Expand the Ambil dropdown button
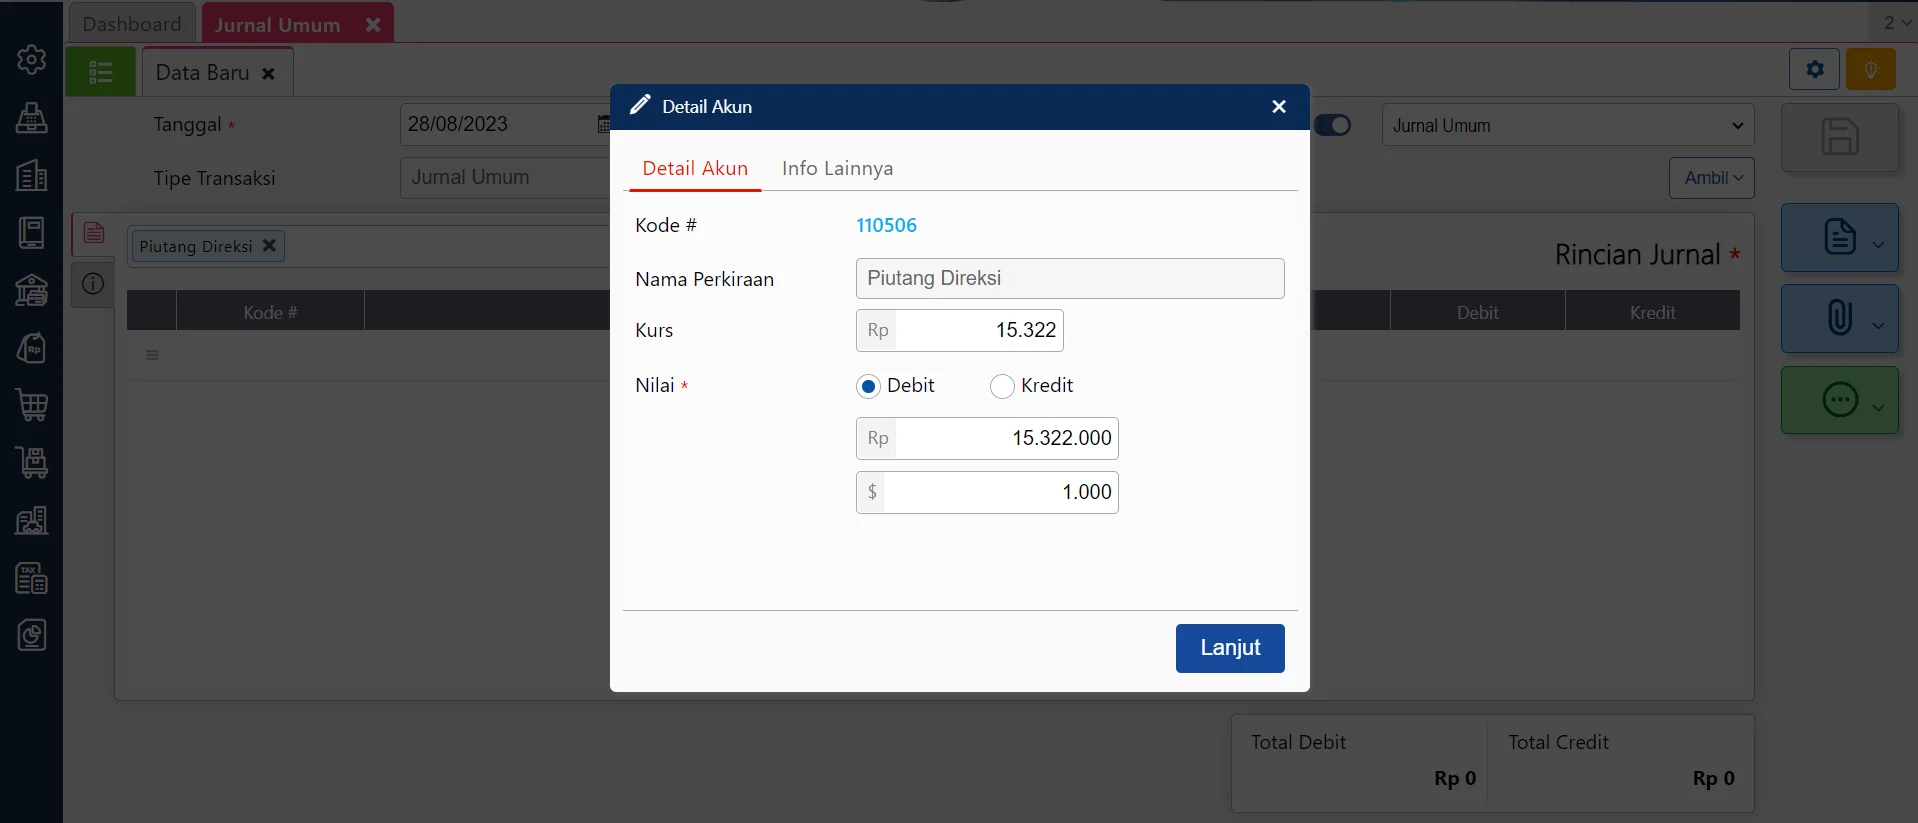Screen dimensions: 1918x823 1712,178
